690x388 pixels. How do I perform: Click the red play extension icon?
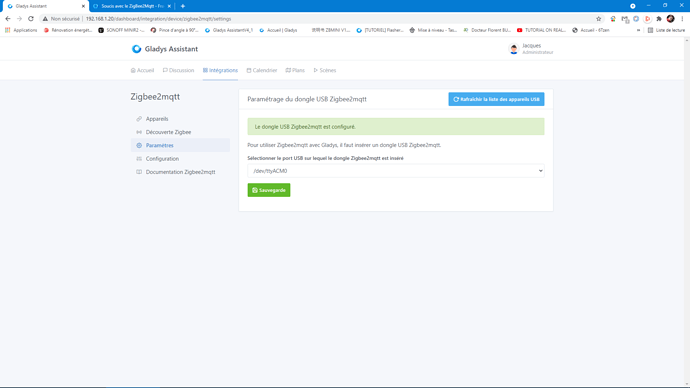(x=647, y=19)
